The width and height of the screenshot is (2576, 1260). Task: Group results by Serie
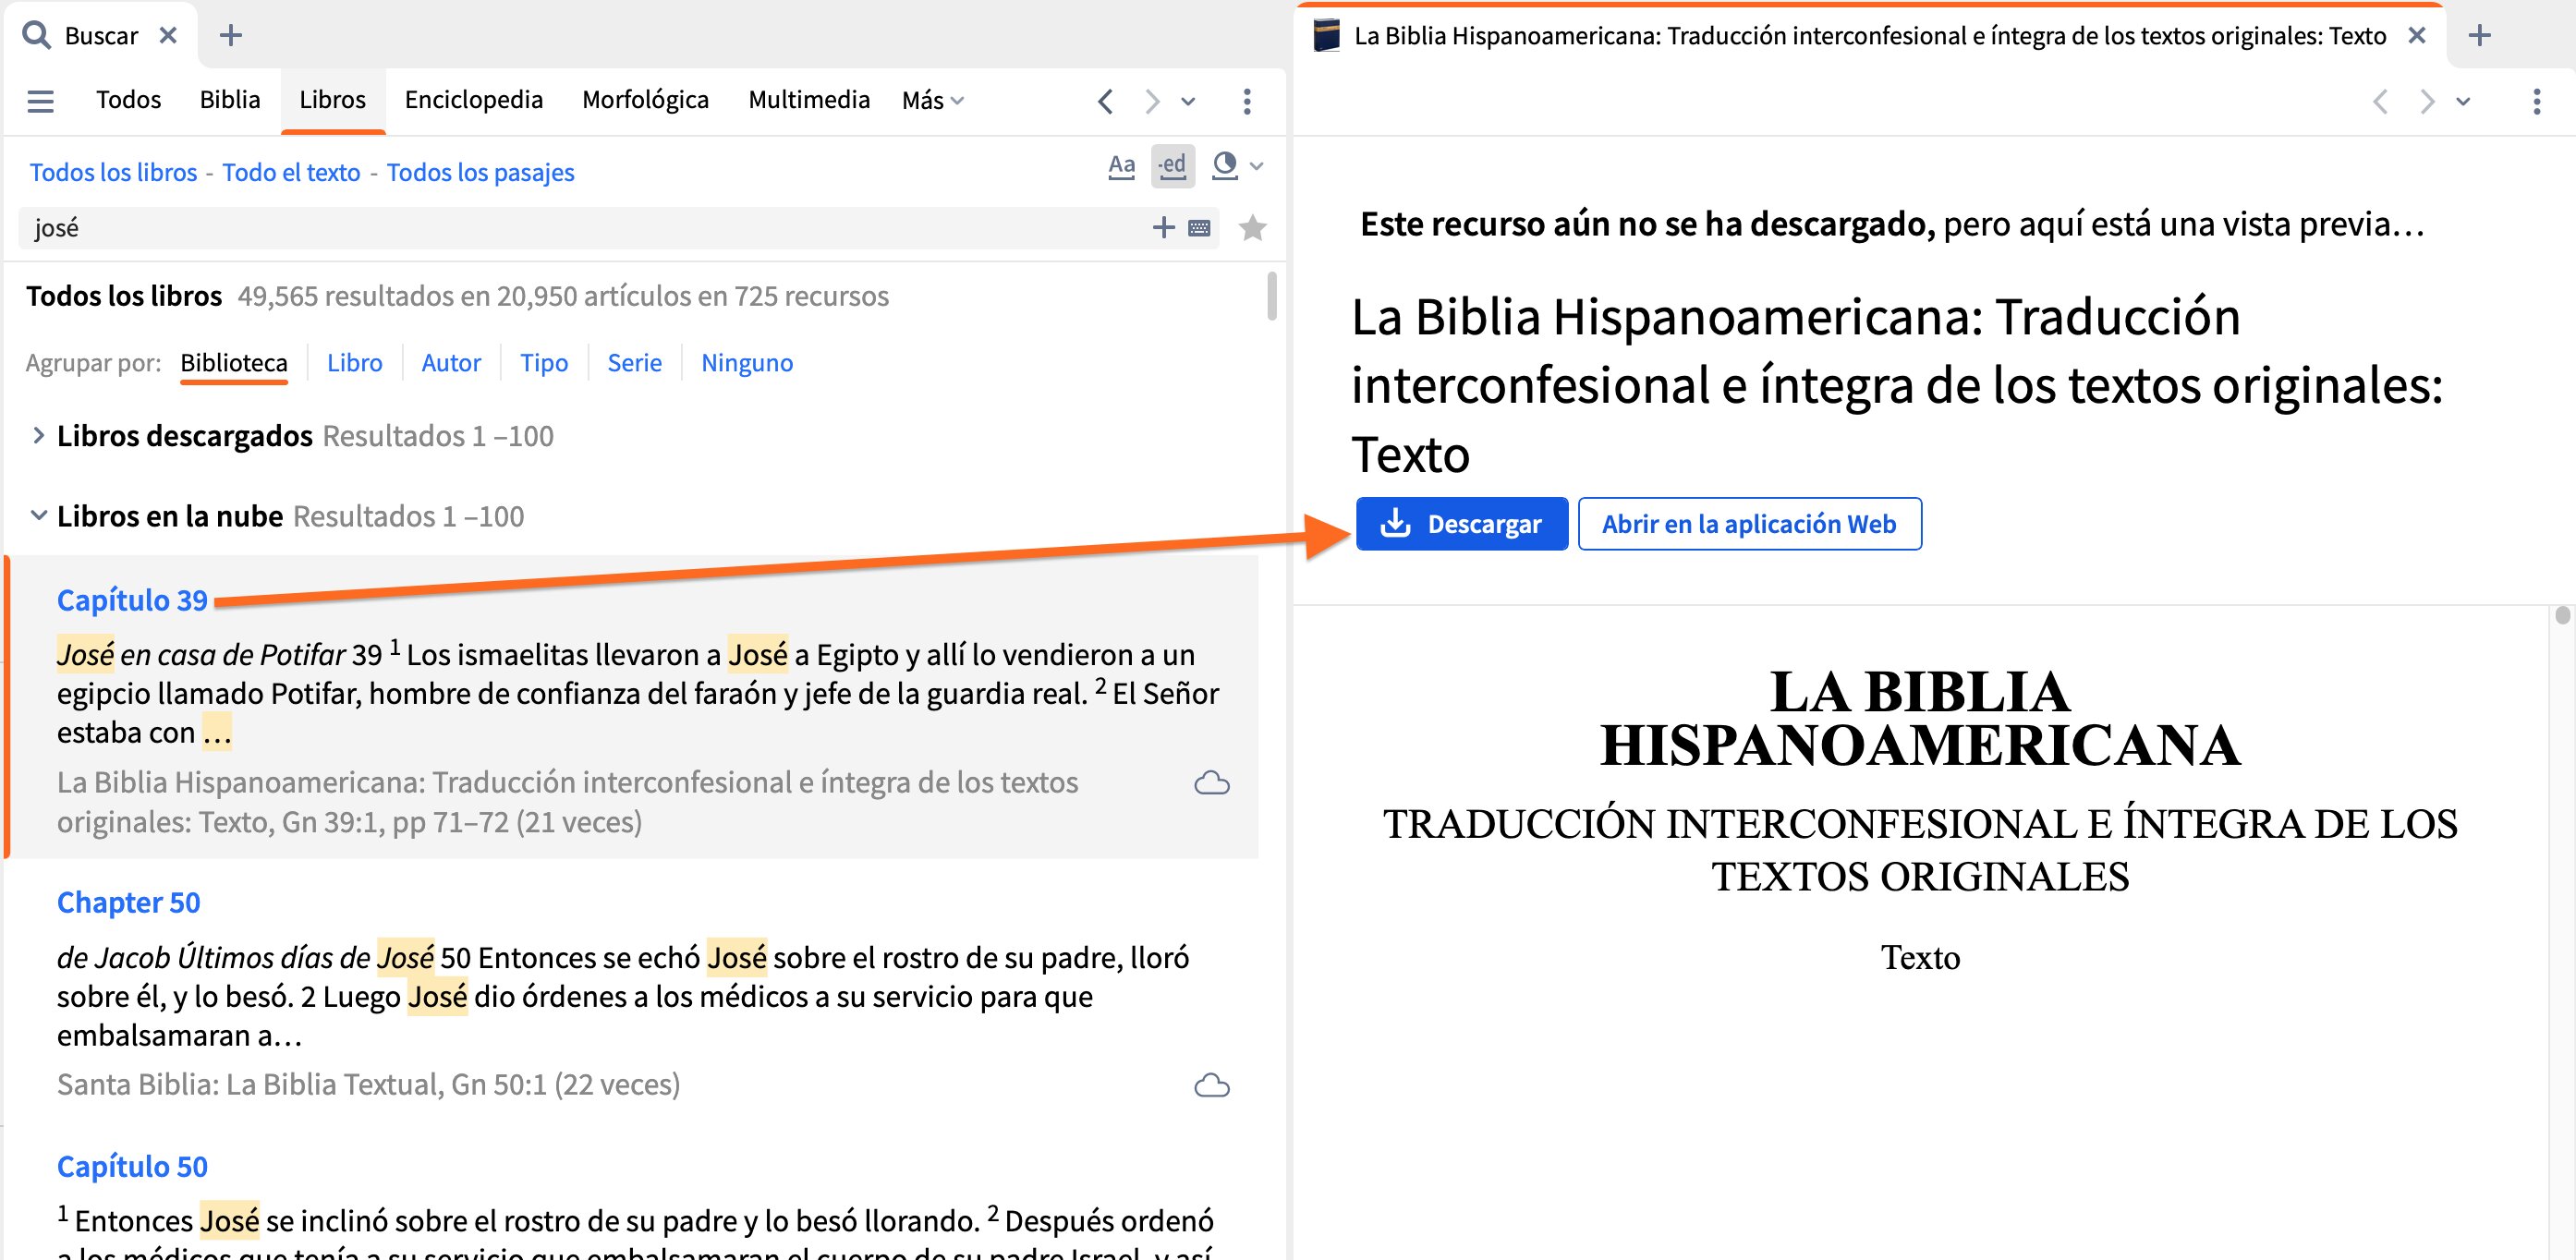634,363
